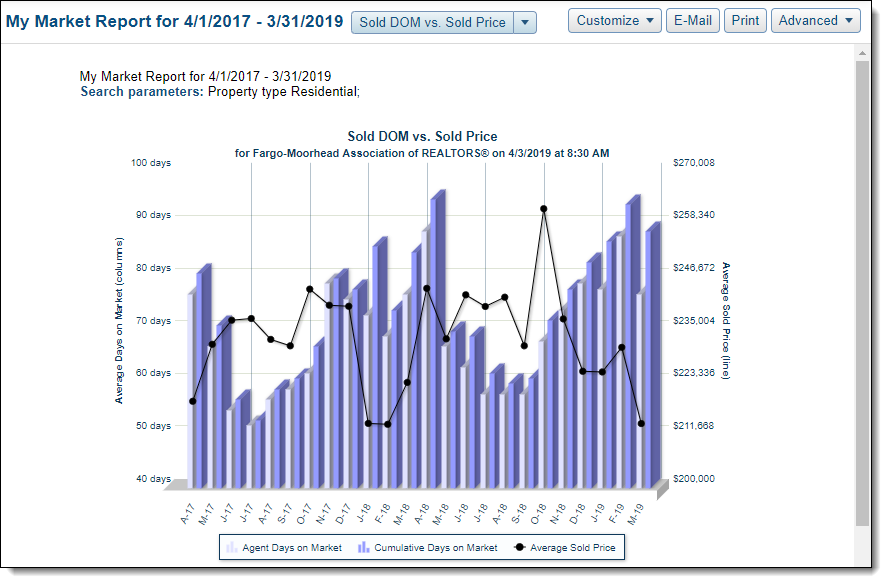Screen dimensions: 887x583
Task: Select the peak price point at O-18
Action: (544, 209)
